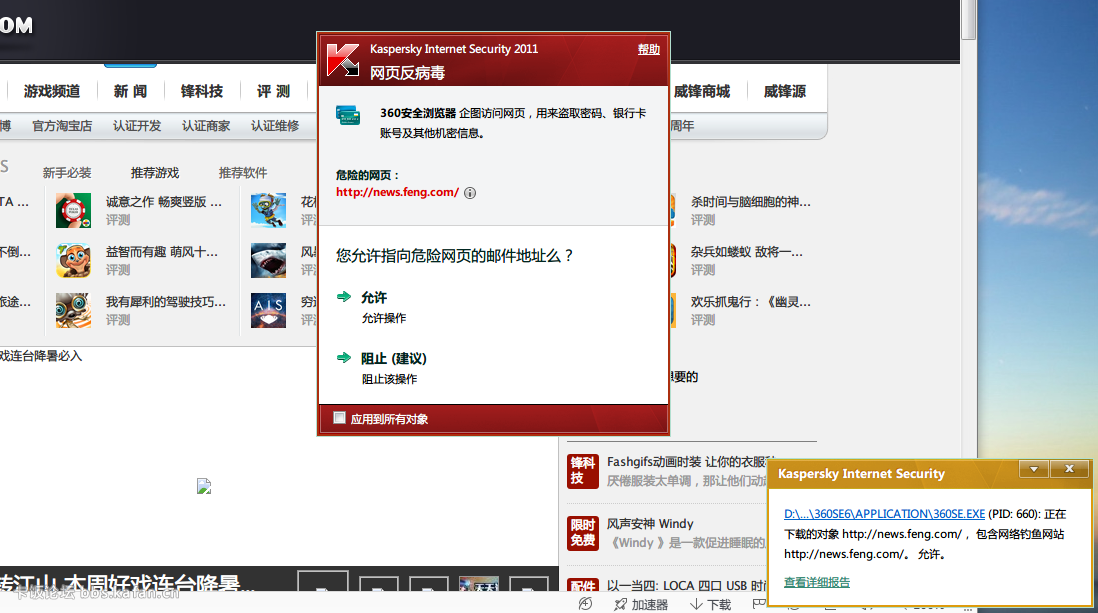Click the broken image placeholder
The height and width of the screenshot is (613, 1098).
(204, 486)
